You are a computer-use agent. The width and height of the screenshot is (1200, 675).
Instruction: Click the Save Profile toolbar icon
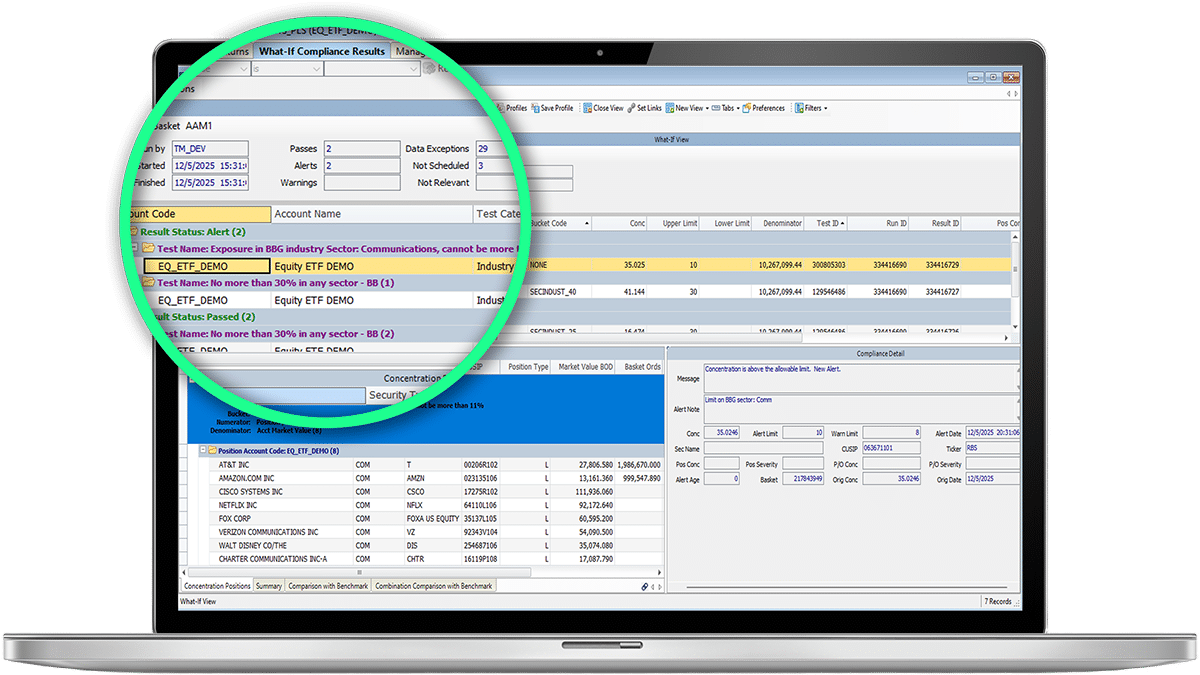[x=536, y=108]
